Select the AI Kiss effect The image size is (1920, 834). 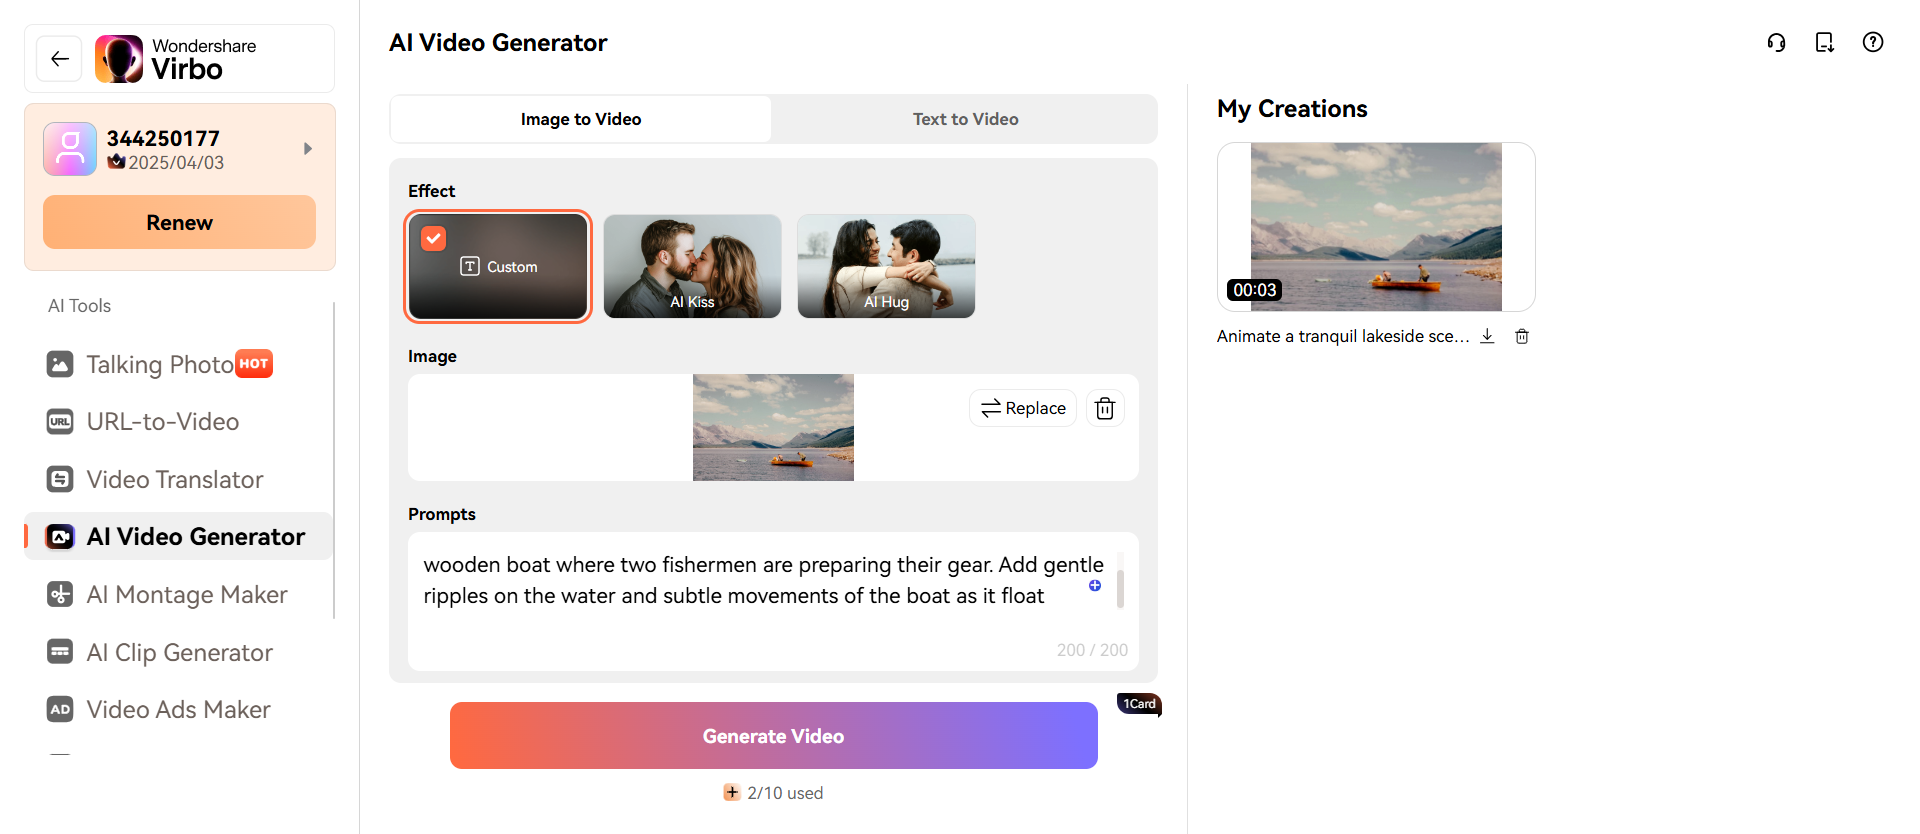coord(692,266)
